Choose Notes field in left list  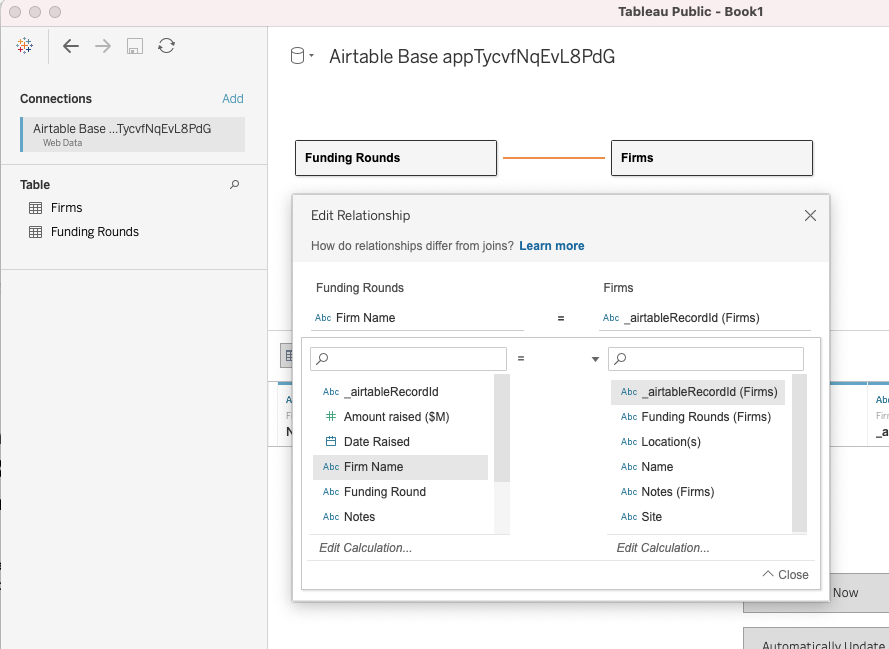[x=400, y=517]
